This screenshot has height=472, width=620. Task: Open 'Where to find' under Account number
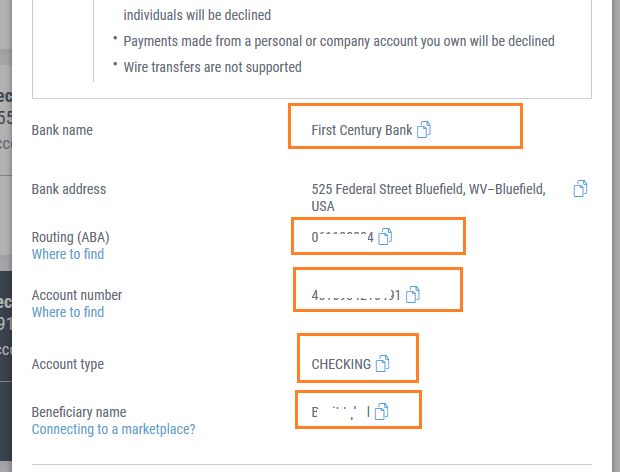[x=68, y=312]
